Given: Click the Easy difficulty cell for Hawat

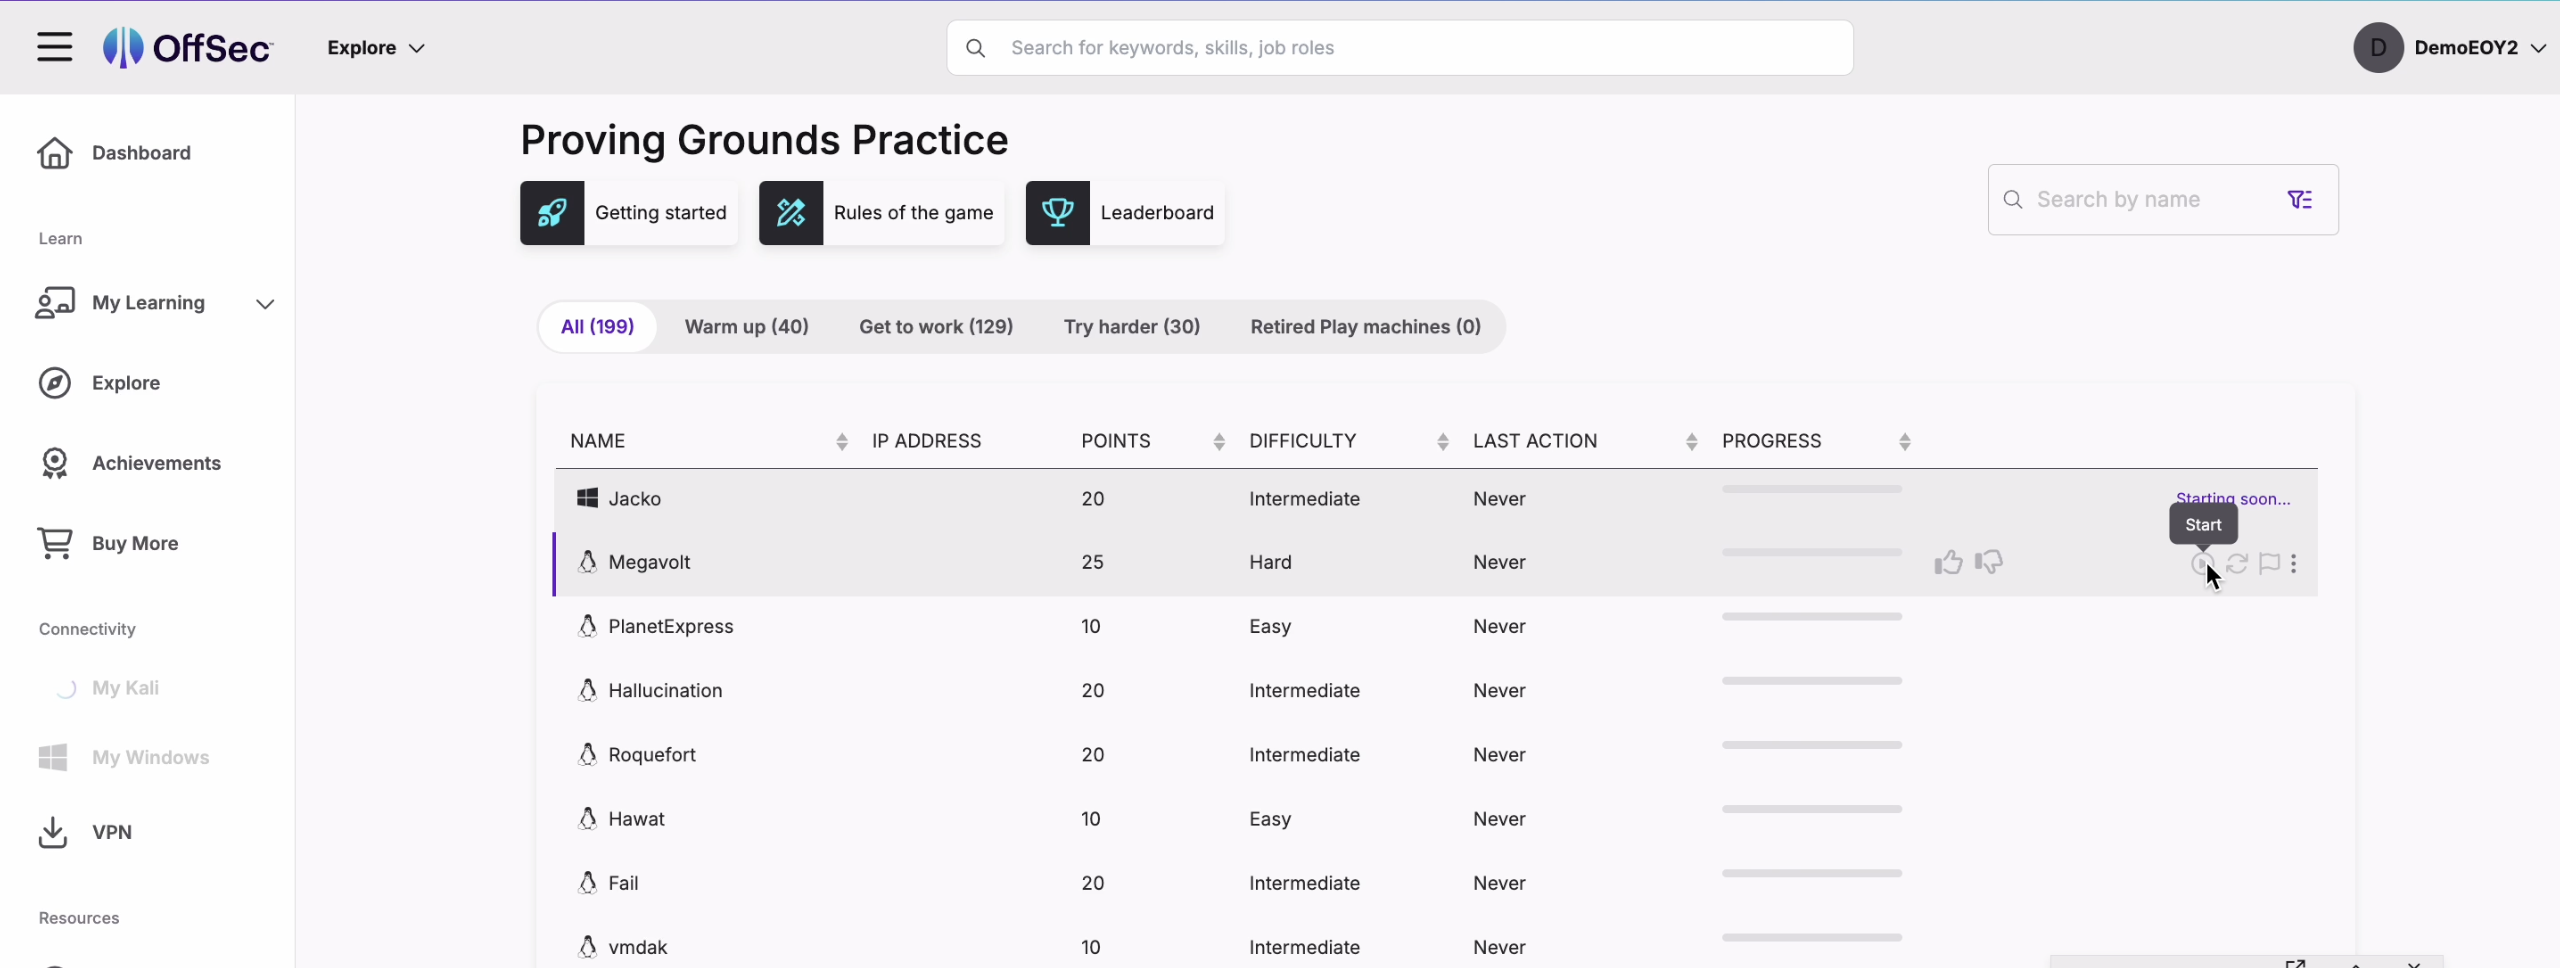Looking at the screenshot, I should pyautogui.click(x=1270, y=819).
